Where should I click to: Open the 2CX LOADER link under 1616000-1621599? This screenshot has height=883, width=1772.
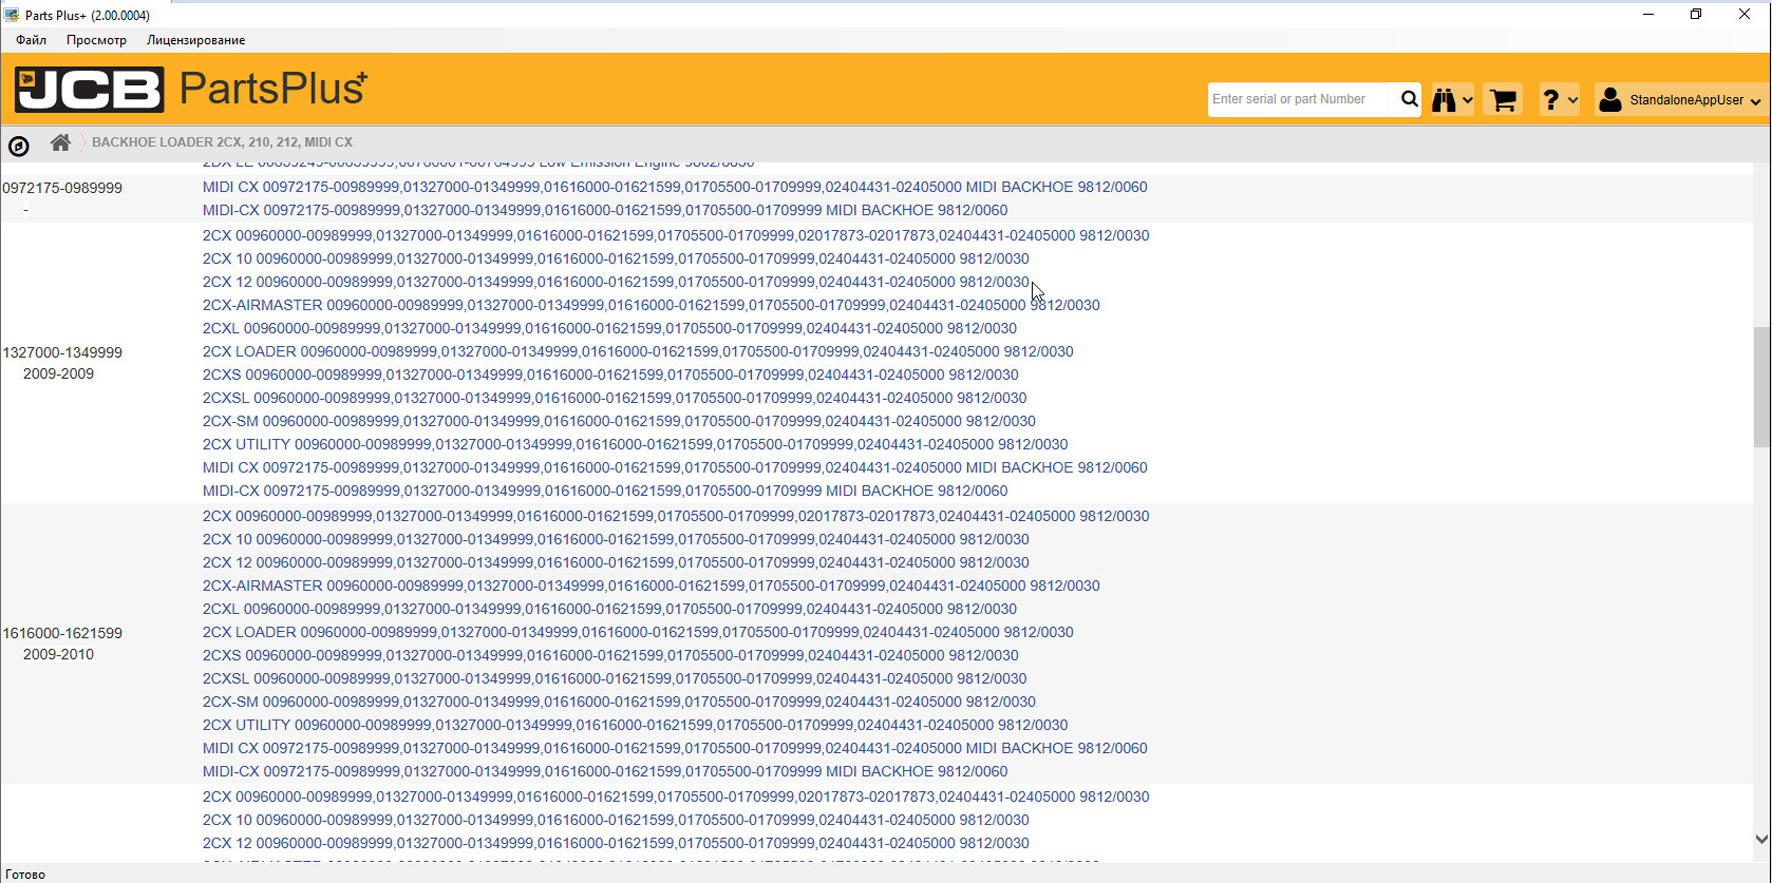pyautogui.click(x=637, y=632)
